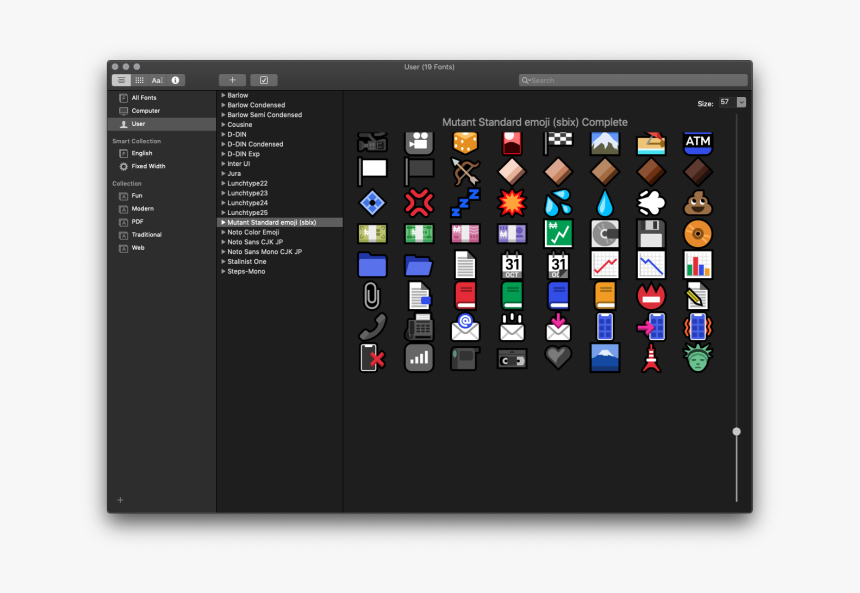Click the checkered flag emoji glyph

click(x=558, y=143)
